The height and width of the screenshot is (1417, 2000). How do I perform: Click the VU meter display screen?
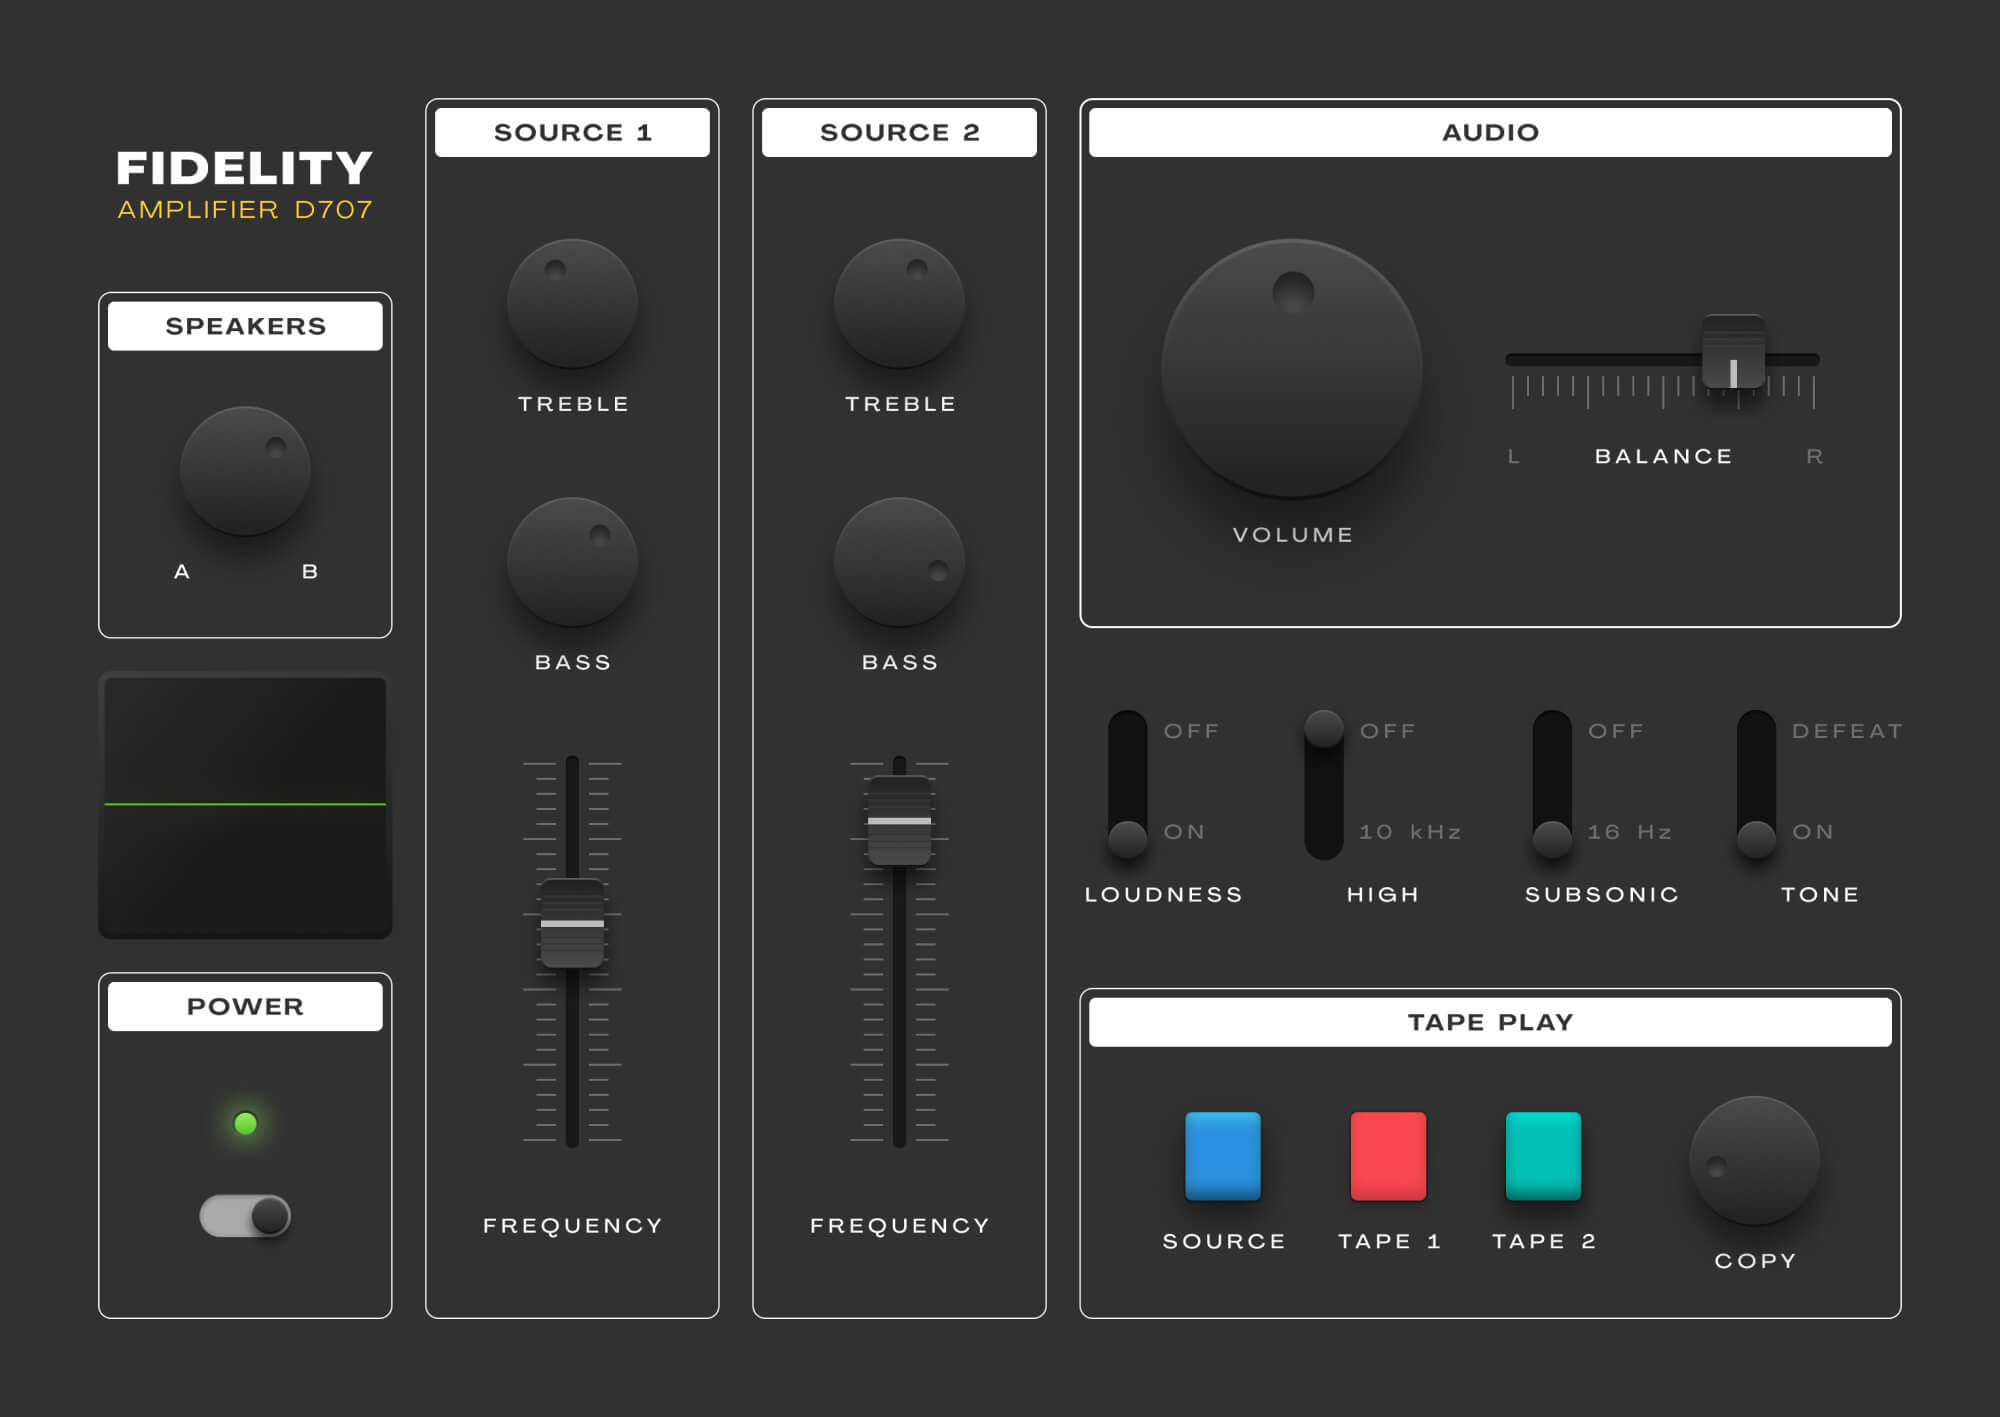245,805
